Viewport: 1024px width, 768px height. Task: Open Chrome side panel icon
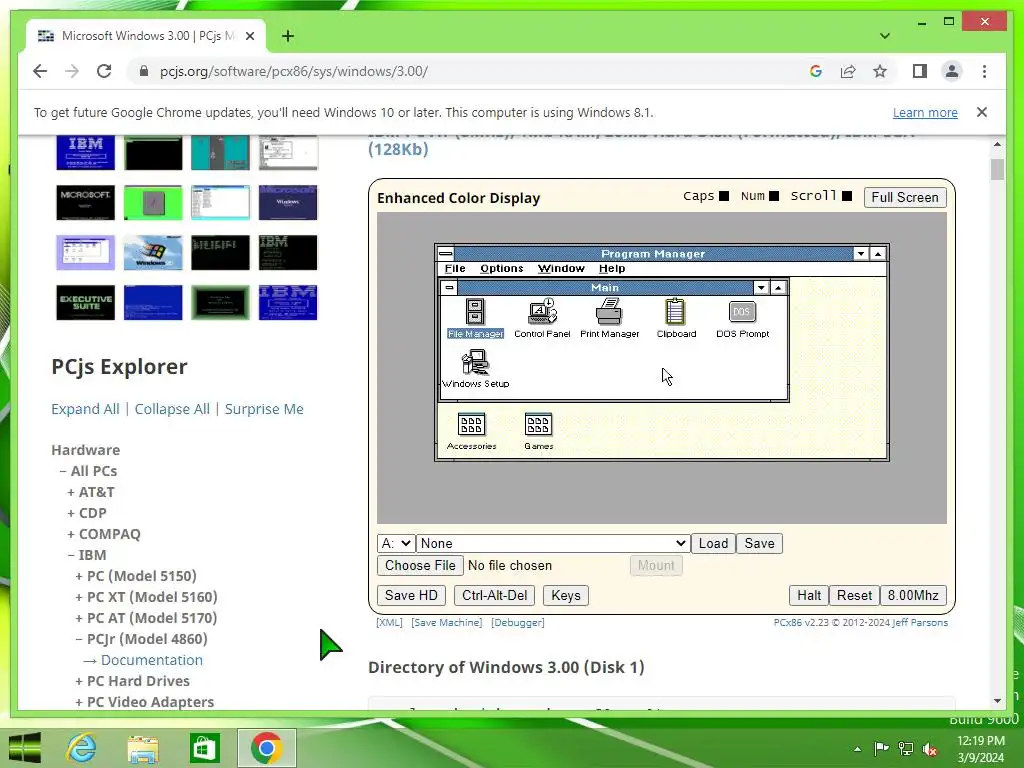point(920,71)
